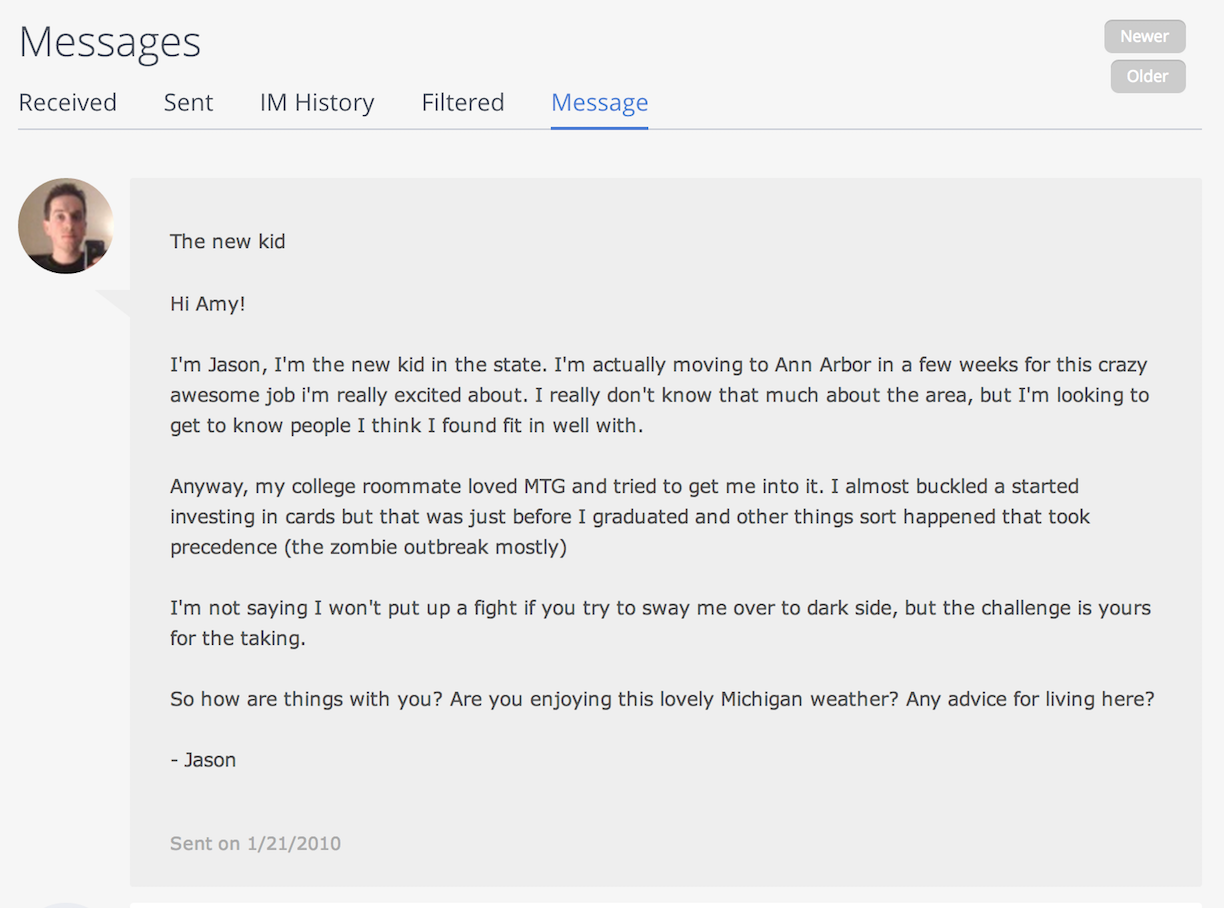1224x908 pixels.
Task: Click the speech bubble pointer beside avatar
Action: (115, 302)
